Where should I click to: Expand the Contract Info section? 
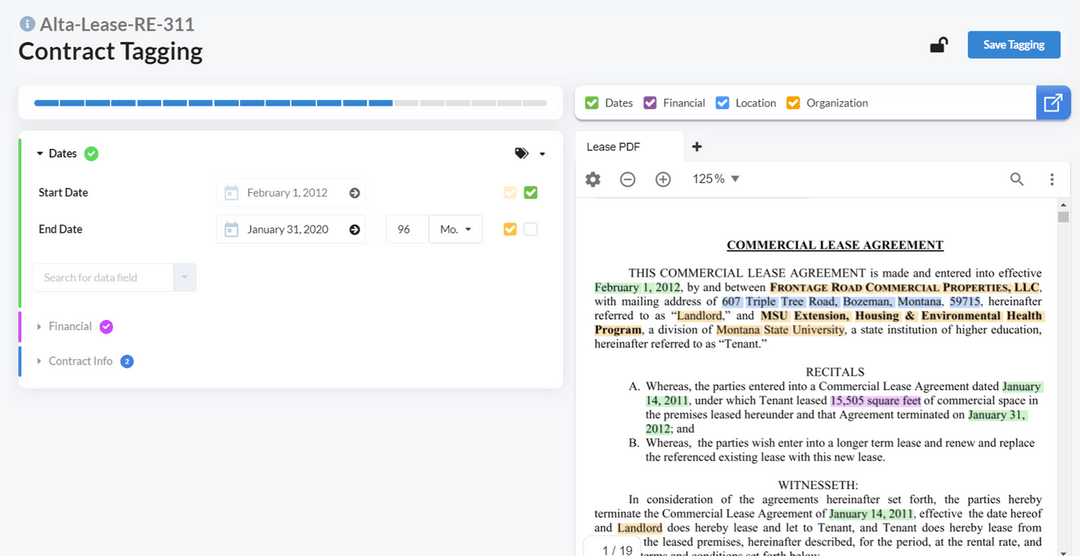[x=39, y=361]
